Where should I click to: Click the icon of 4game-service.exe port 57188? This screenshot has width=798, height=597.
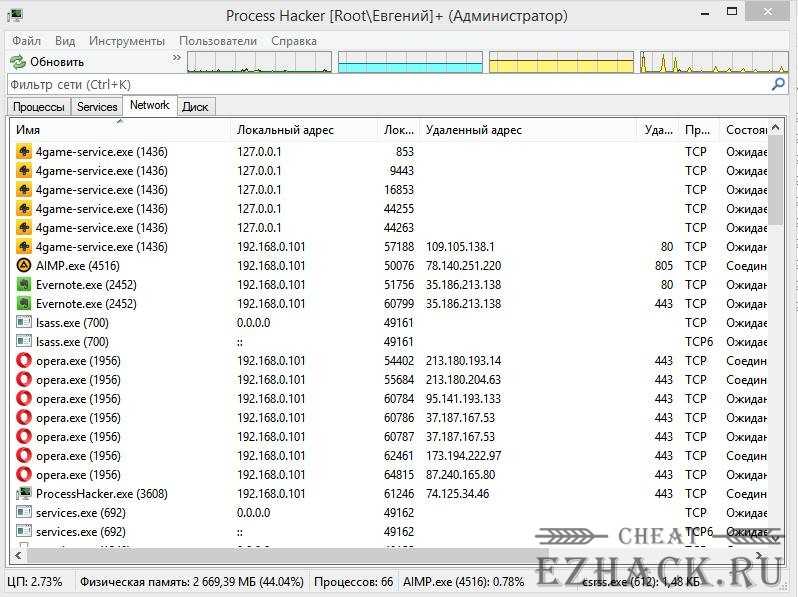[24, 247]
